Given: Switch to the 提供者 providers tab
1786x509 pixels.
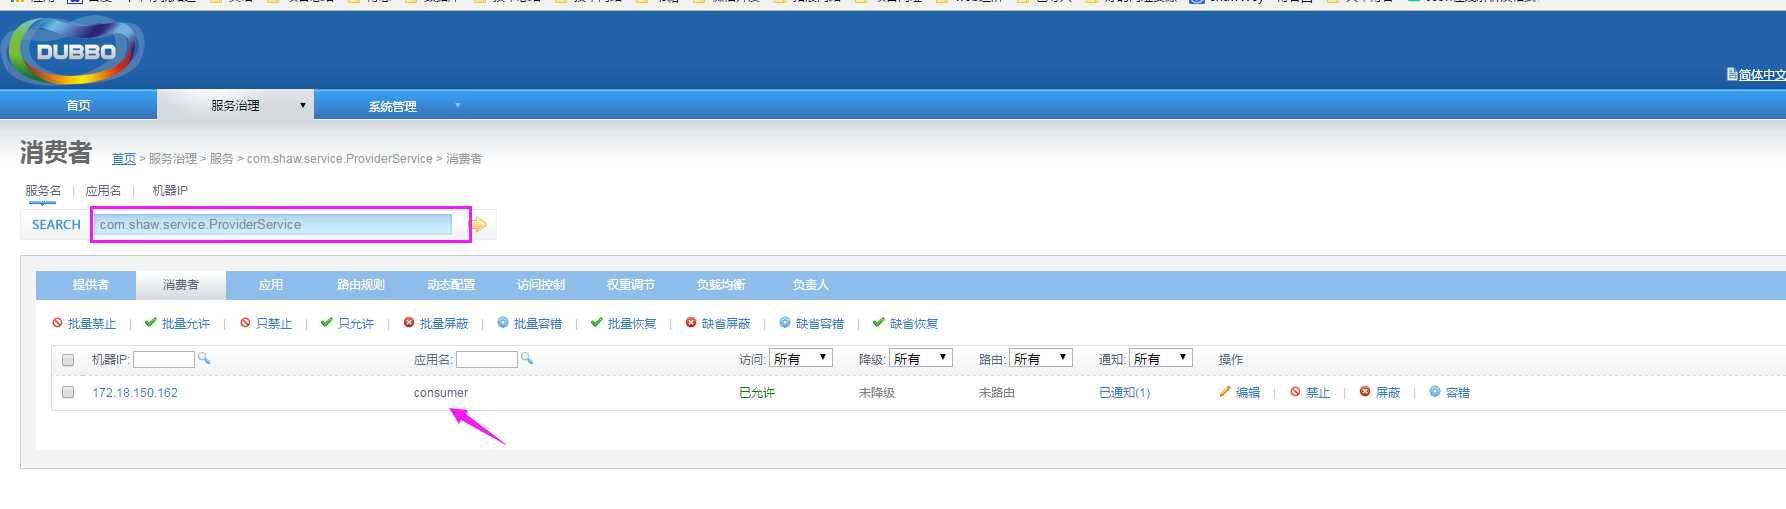Looking at the screenshot, I should click(x=91, y=285).
